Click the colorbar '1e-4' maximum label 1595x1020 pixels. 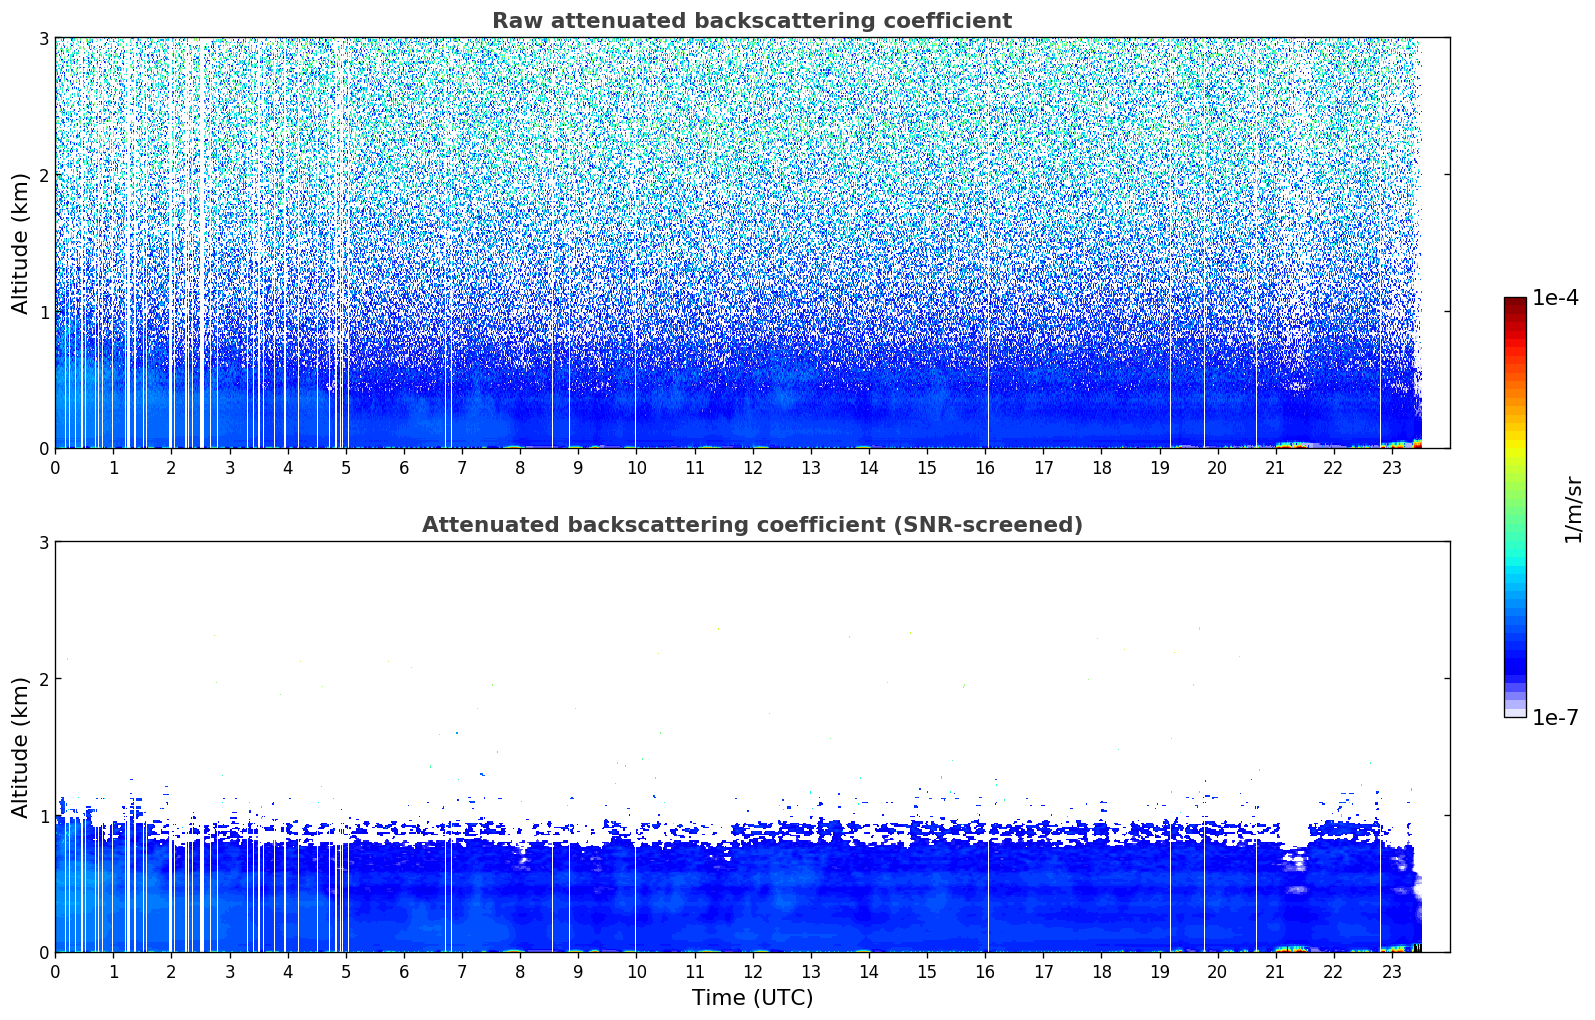[1555, 298]
